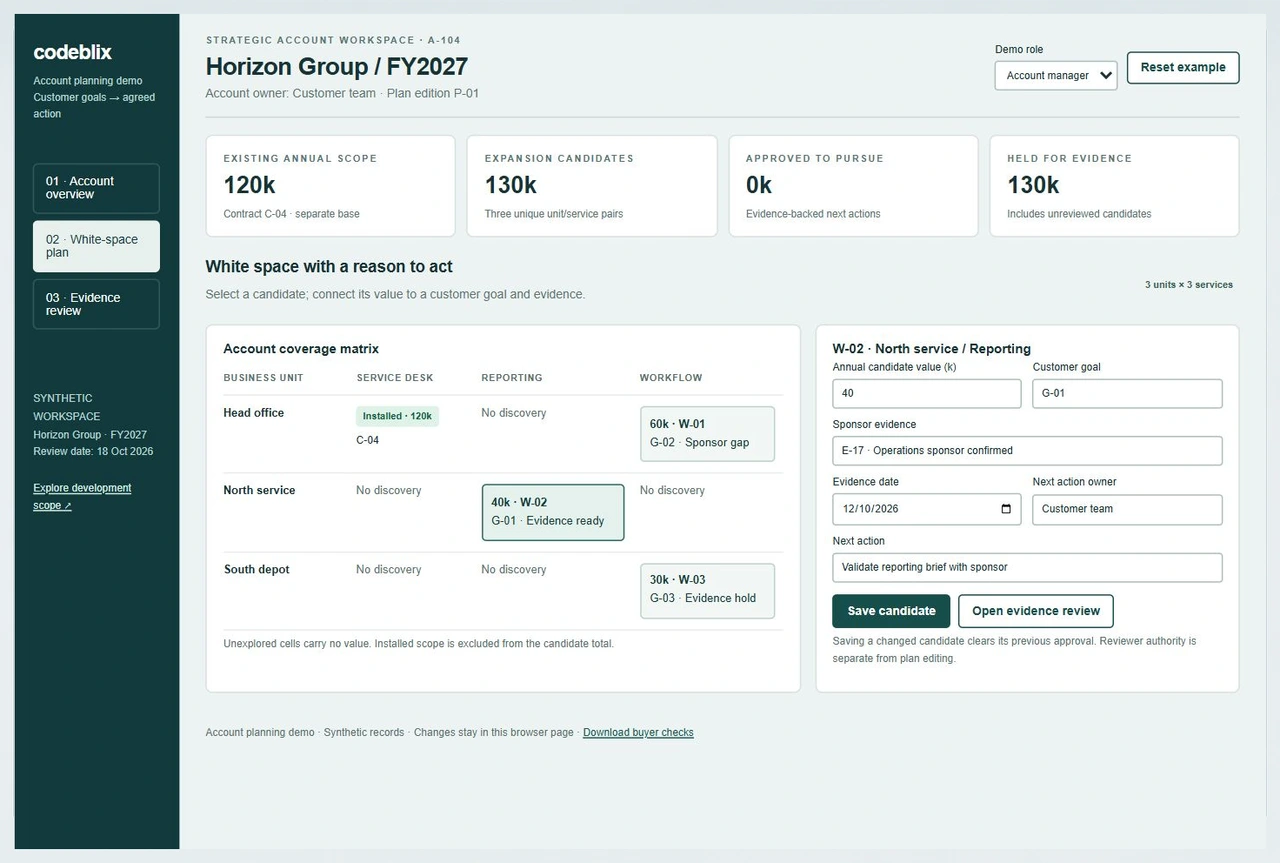1280x863 pixels.
Task: Select the 30k W-03 candidate cell
Action: (x=707, y=591)
